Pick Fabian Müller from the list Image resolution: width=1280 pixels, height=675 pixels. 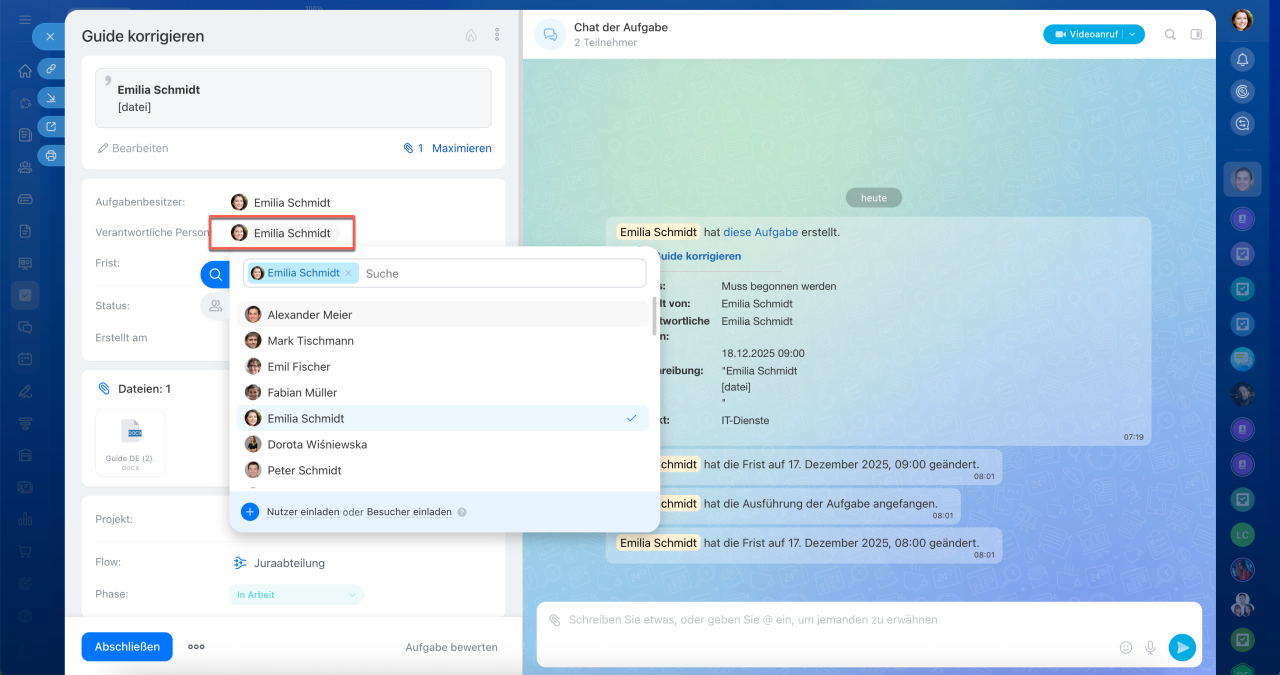pyautogui.click(x=444, y=392)
